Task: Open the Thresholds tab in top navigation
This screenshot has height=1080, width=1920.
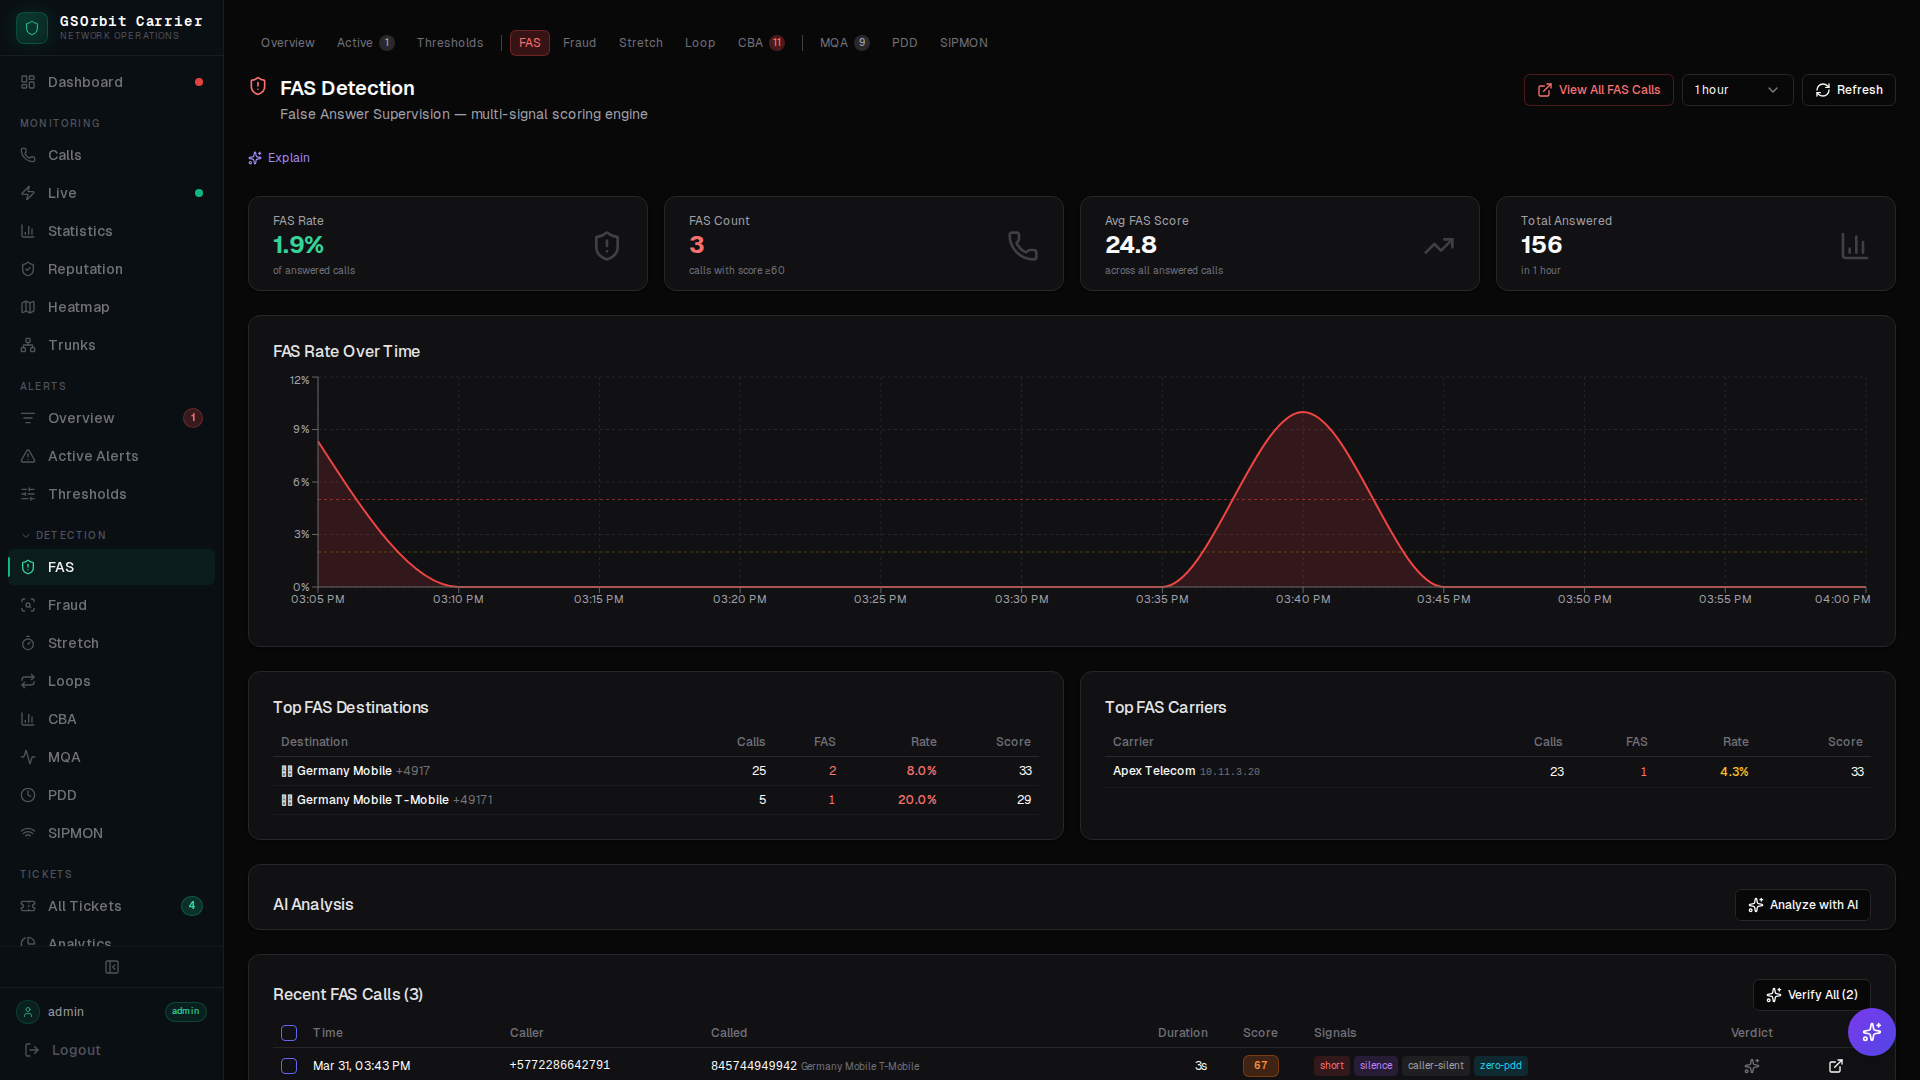Action: [450, 43]
